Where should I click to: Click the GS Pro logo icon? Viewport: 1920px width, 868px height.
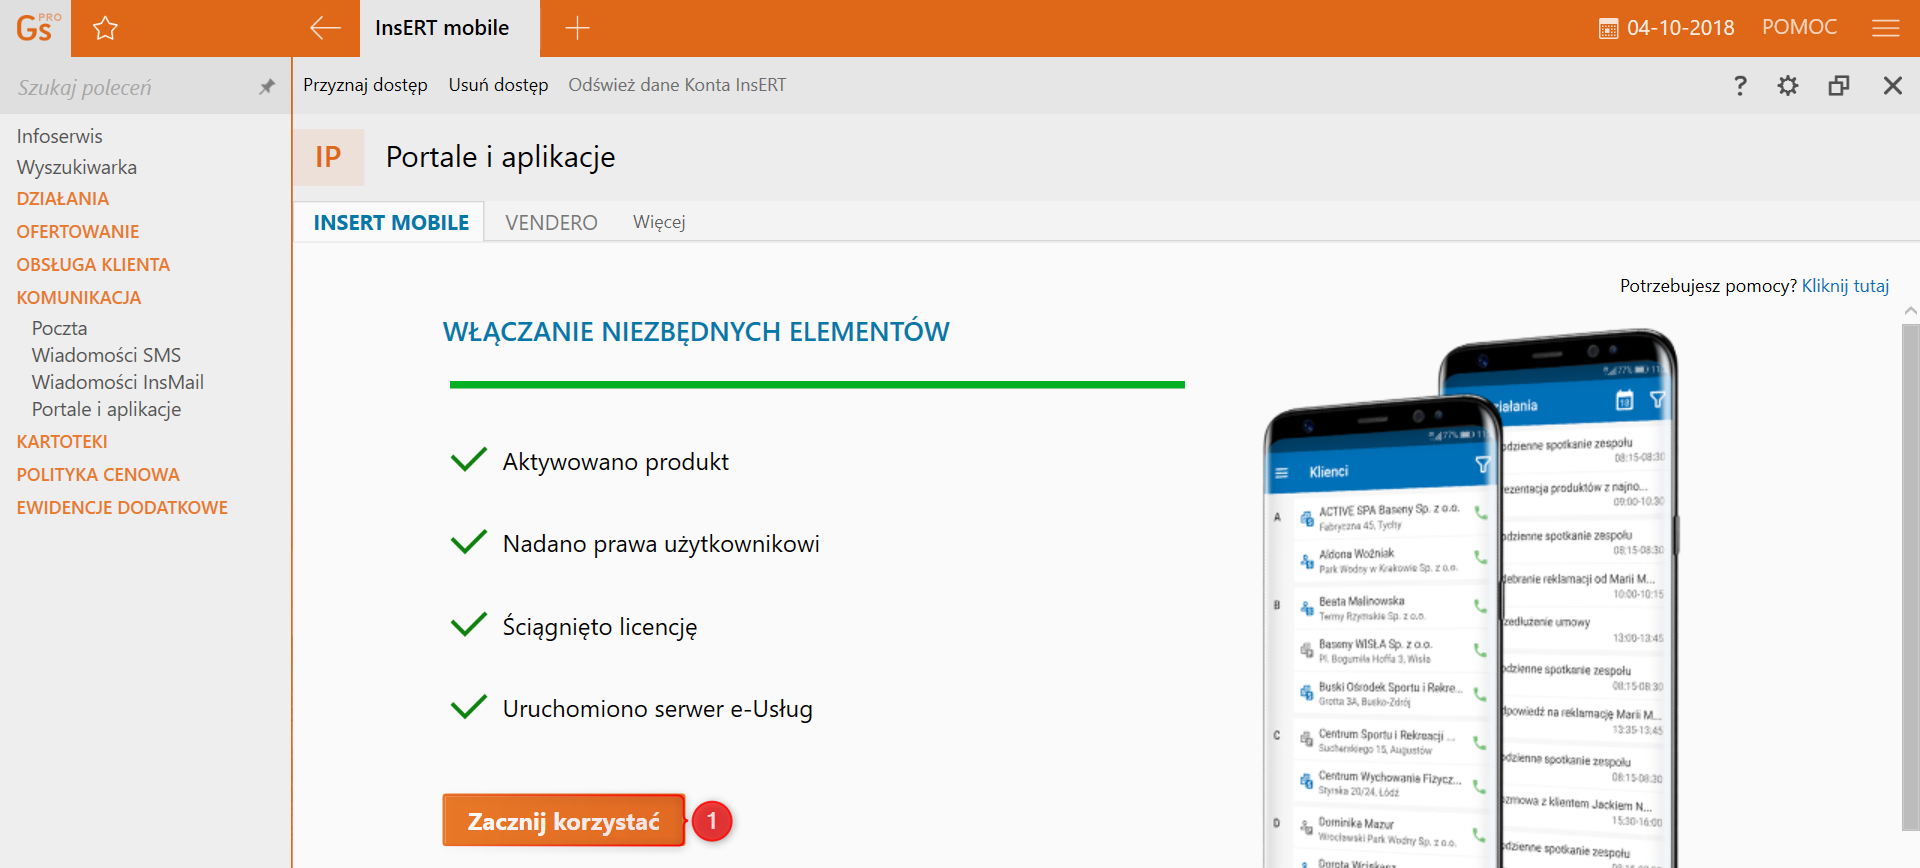[38, 28]
